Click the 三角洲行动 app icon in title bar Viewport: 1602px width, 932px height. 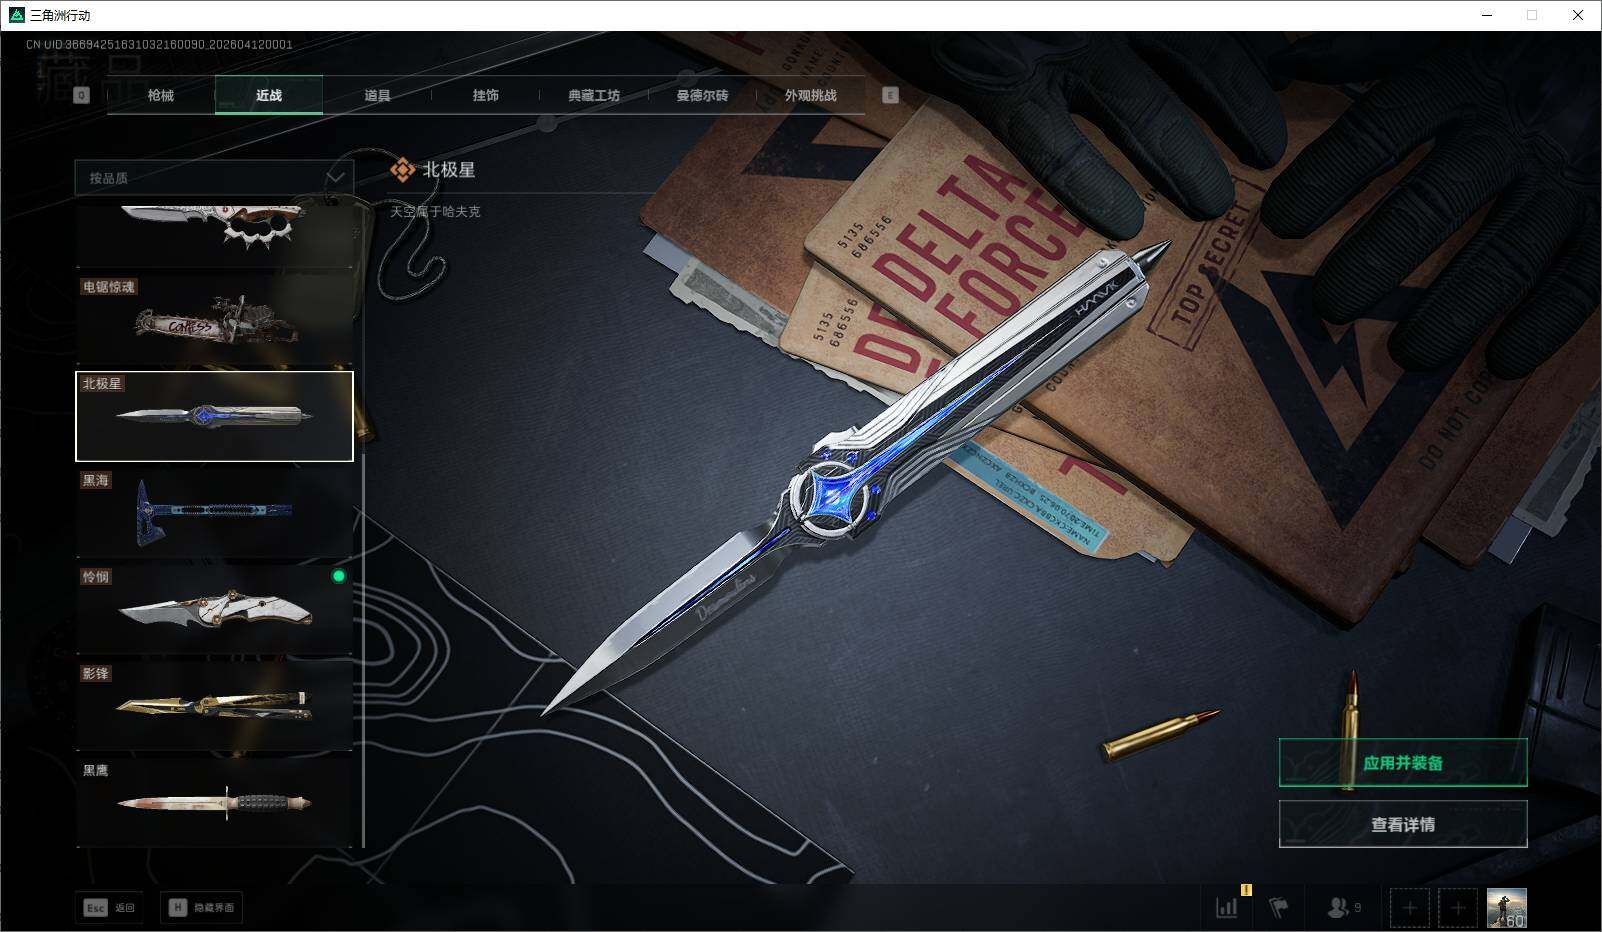click(16, 15)
